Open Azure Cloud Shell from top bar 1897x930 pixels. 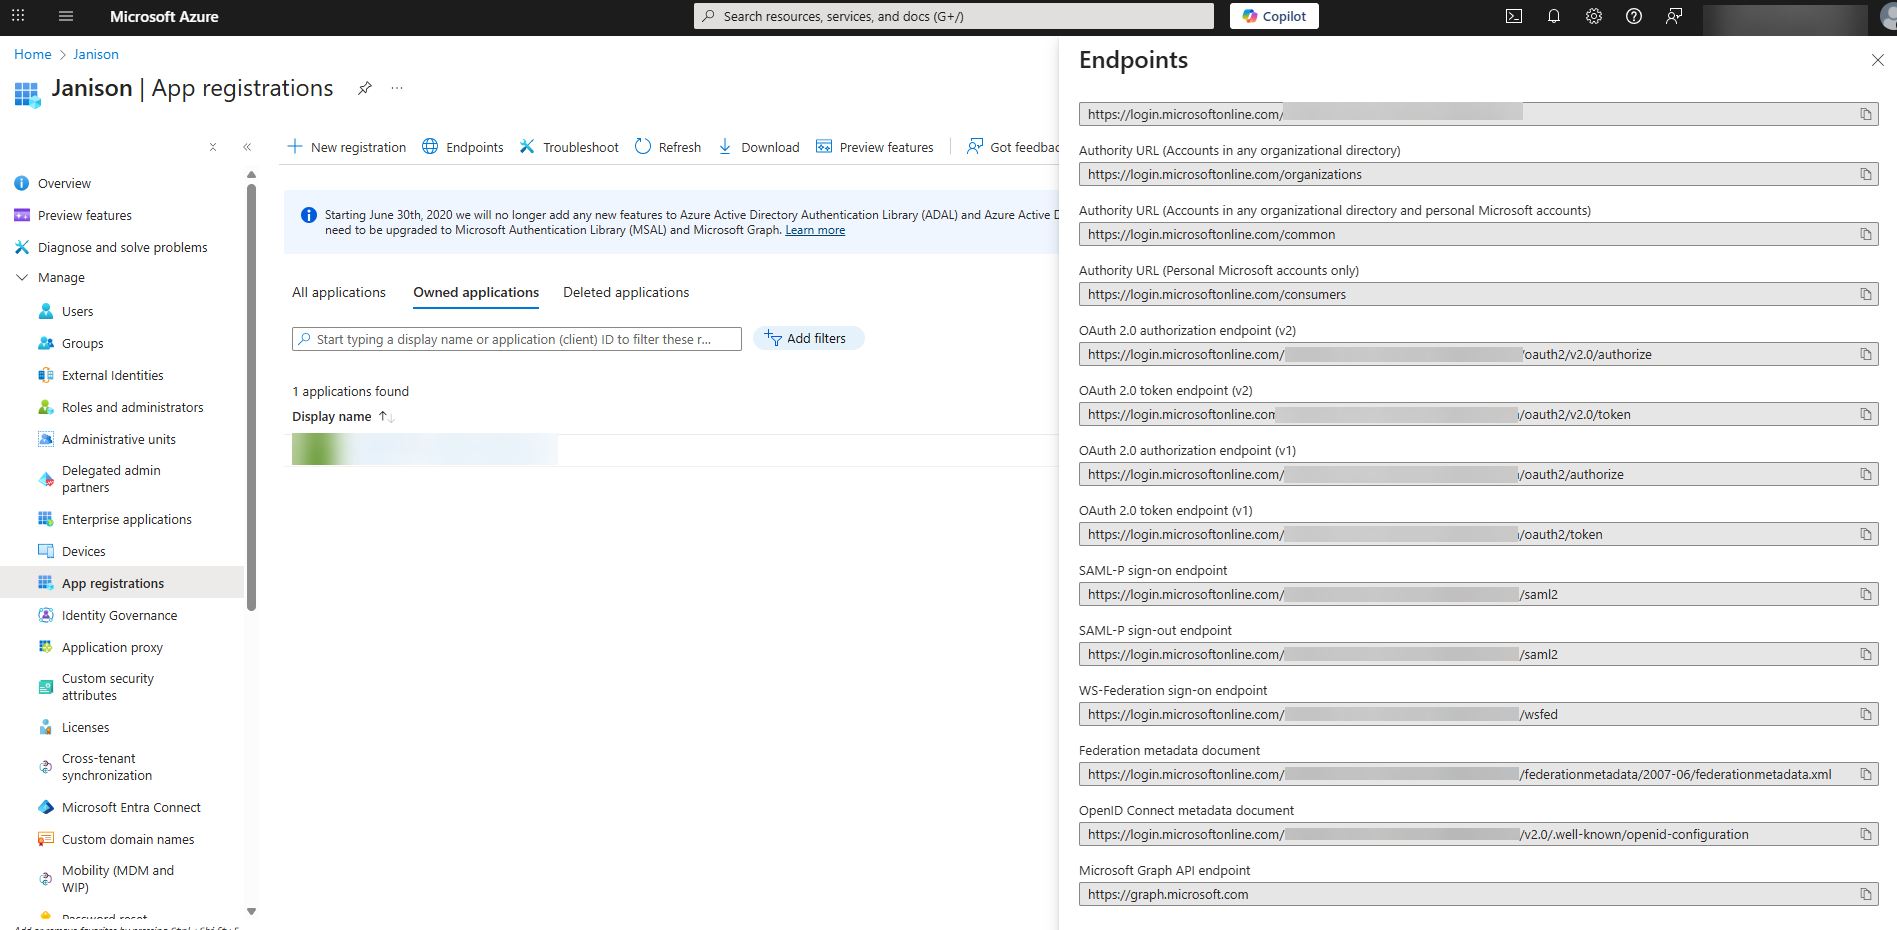pos(1514,16)
